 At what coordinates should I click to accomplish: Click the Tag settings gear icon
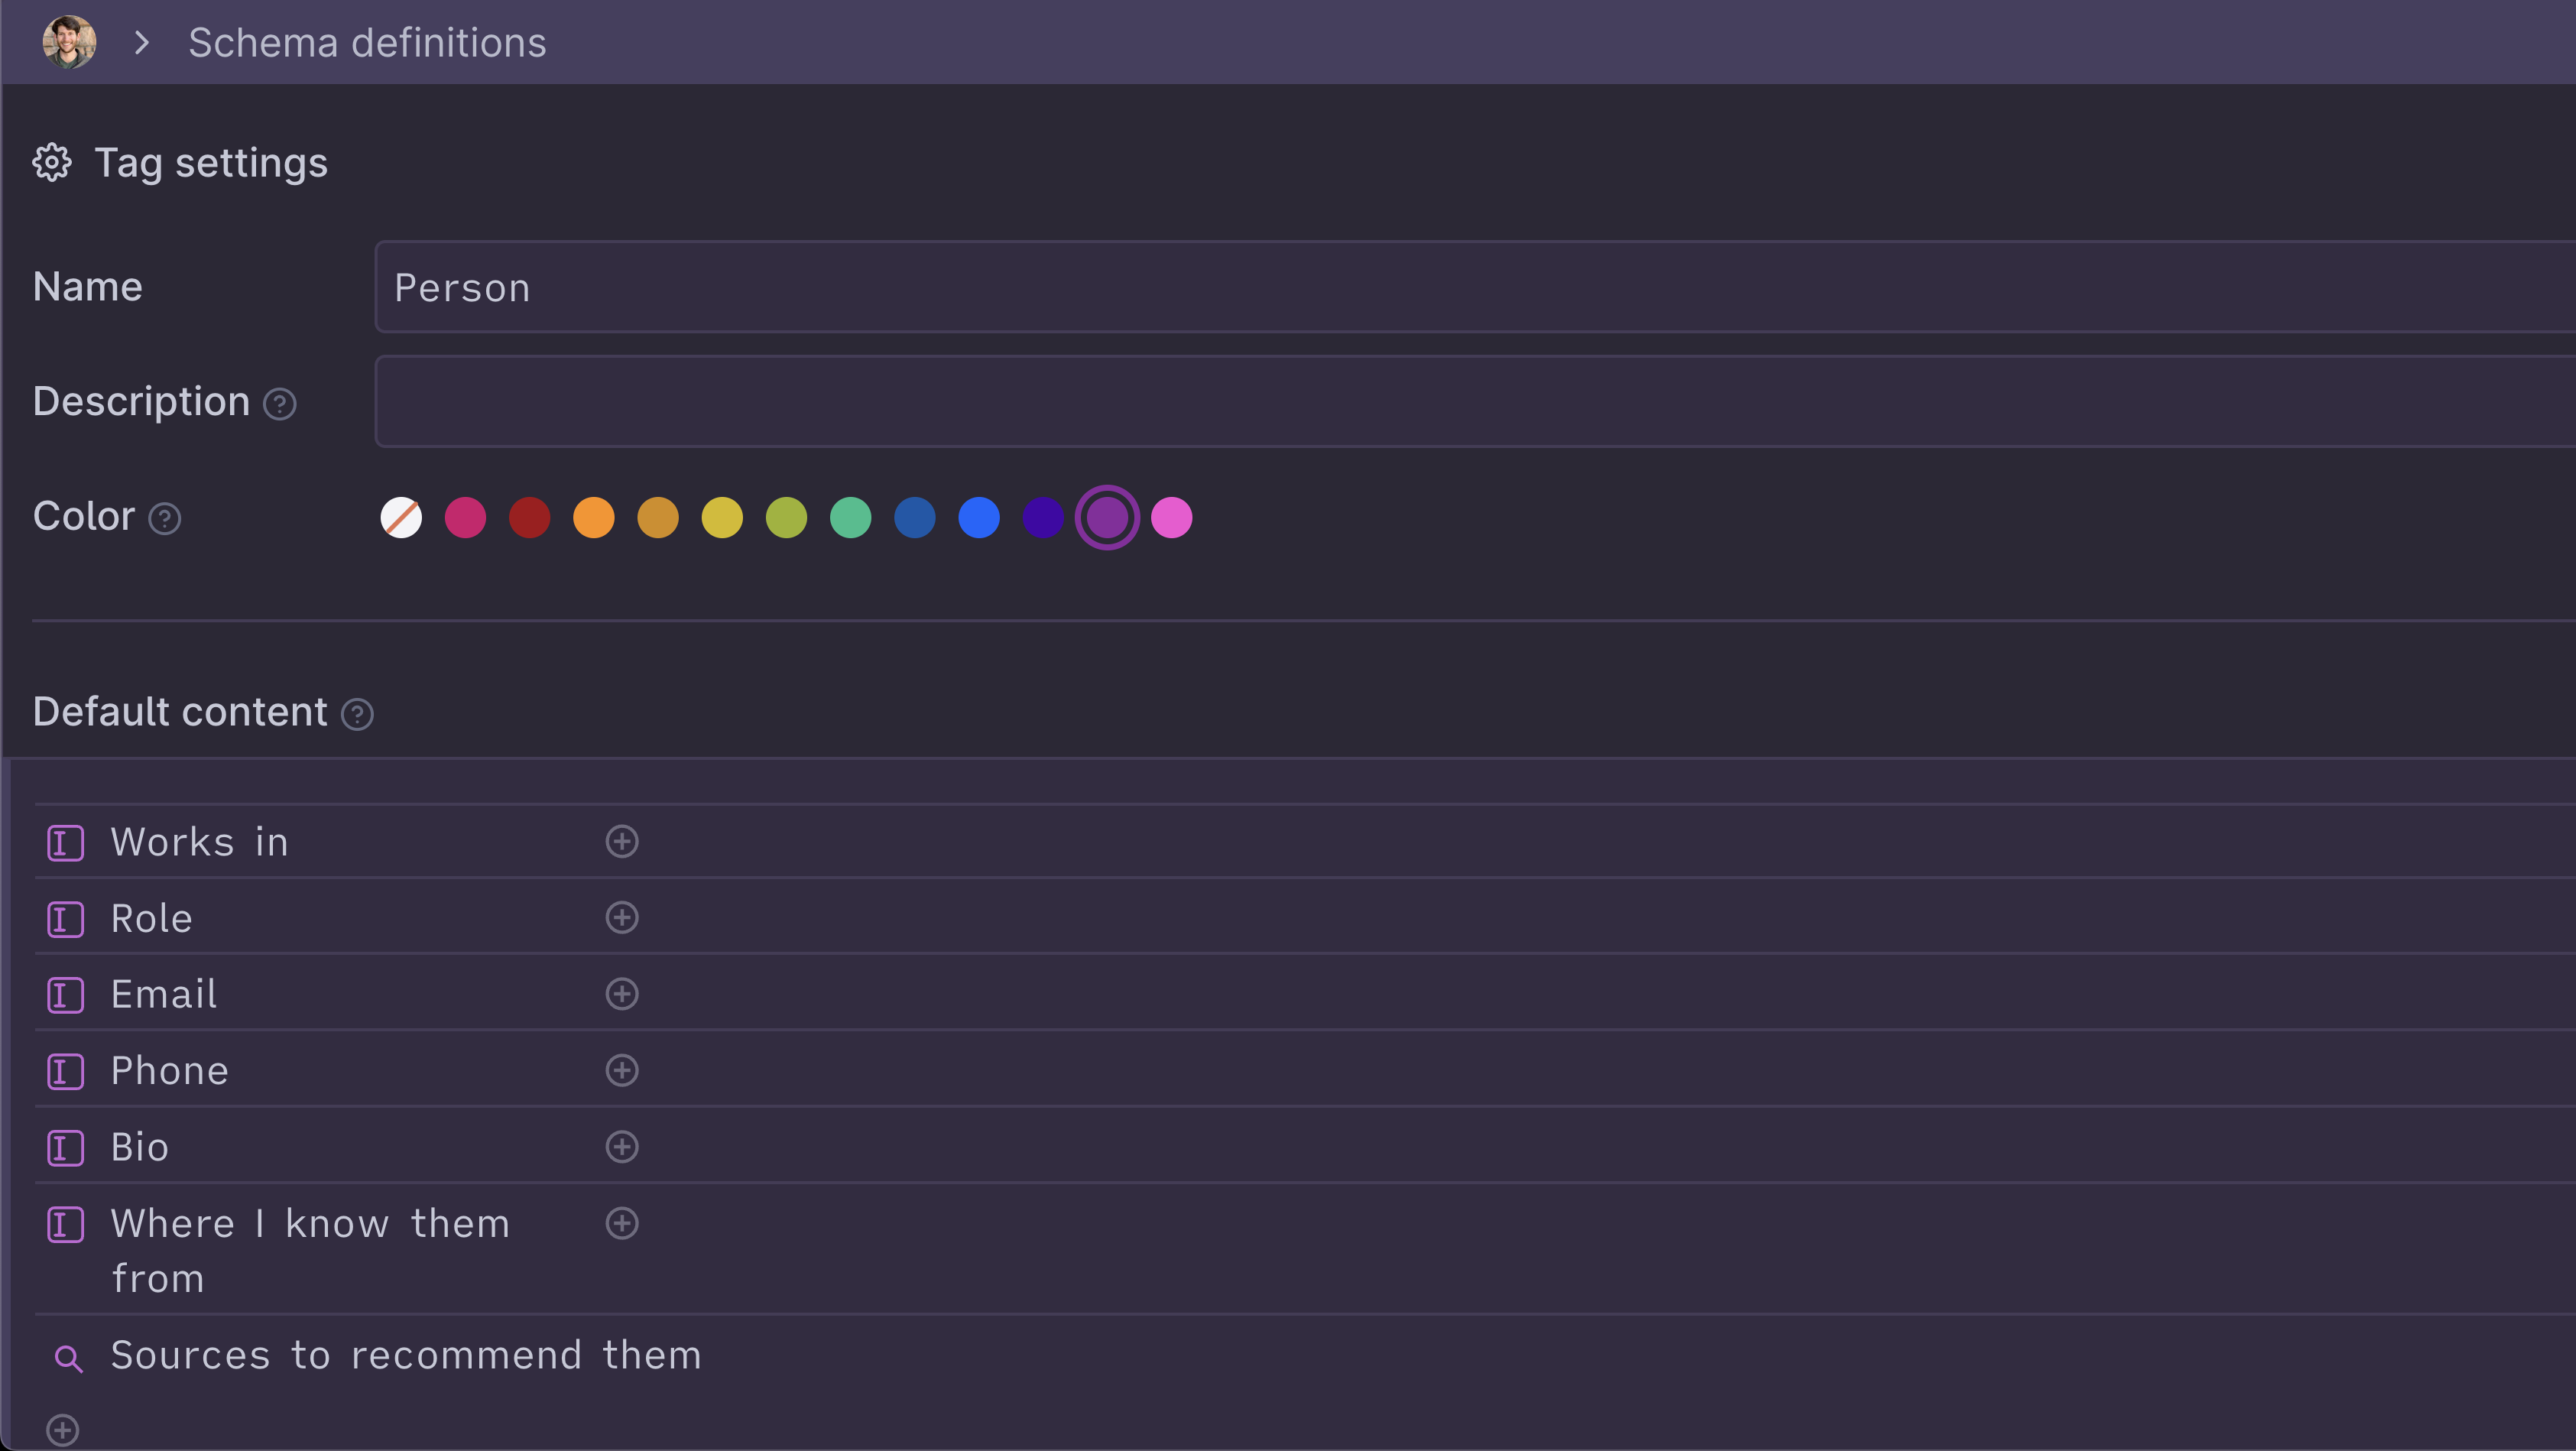tap(52, 162)
